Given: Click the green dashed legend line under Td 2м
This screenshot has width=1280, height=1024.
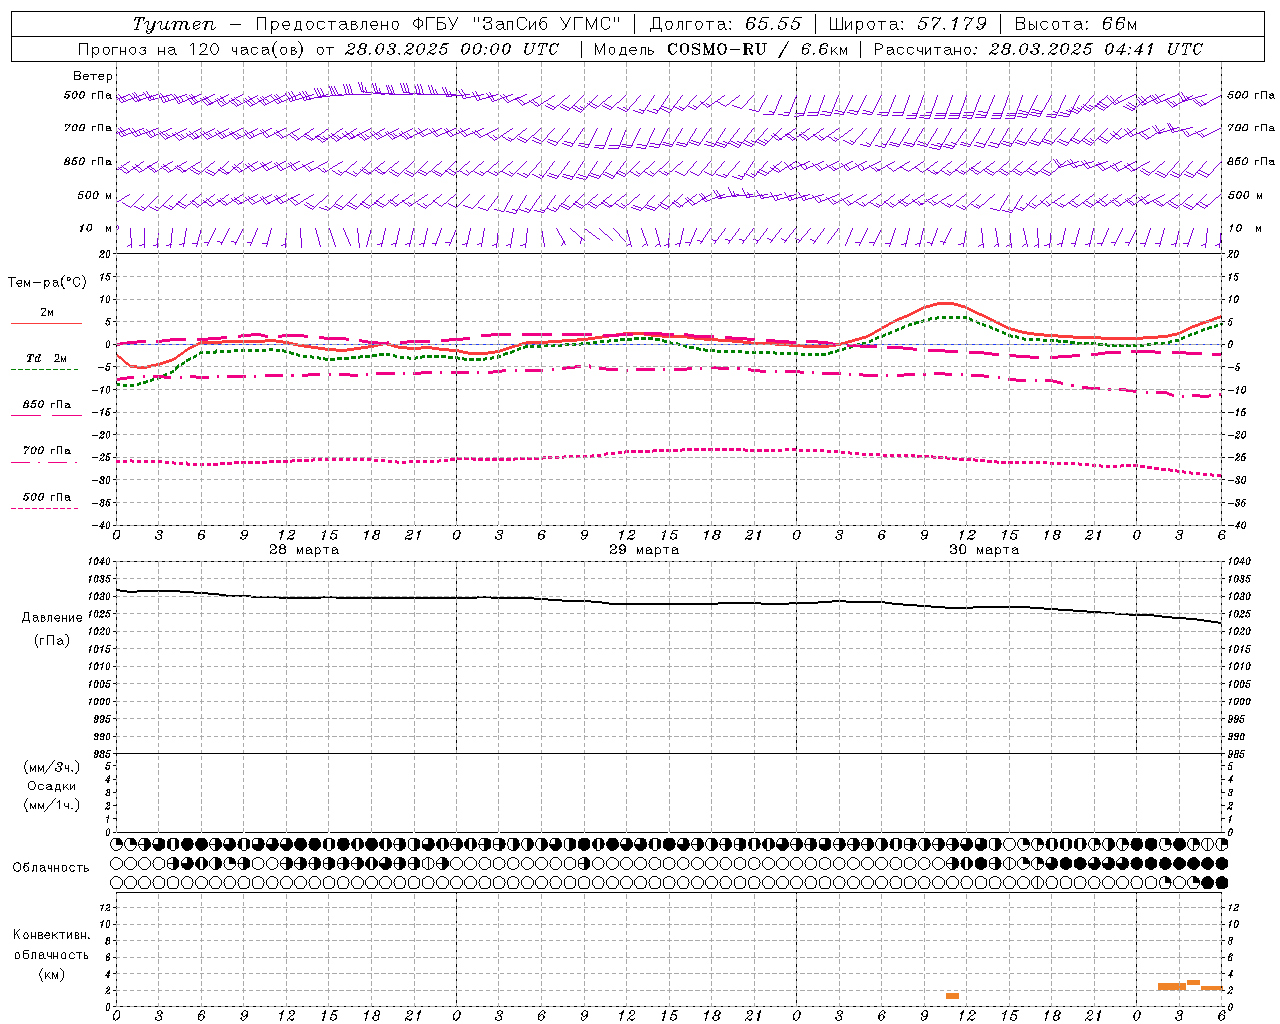Looking at the screenshot, I should (44, 369).
